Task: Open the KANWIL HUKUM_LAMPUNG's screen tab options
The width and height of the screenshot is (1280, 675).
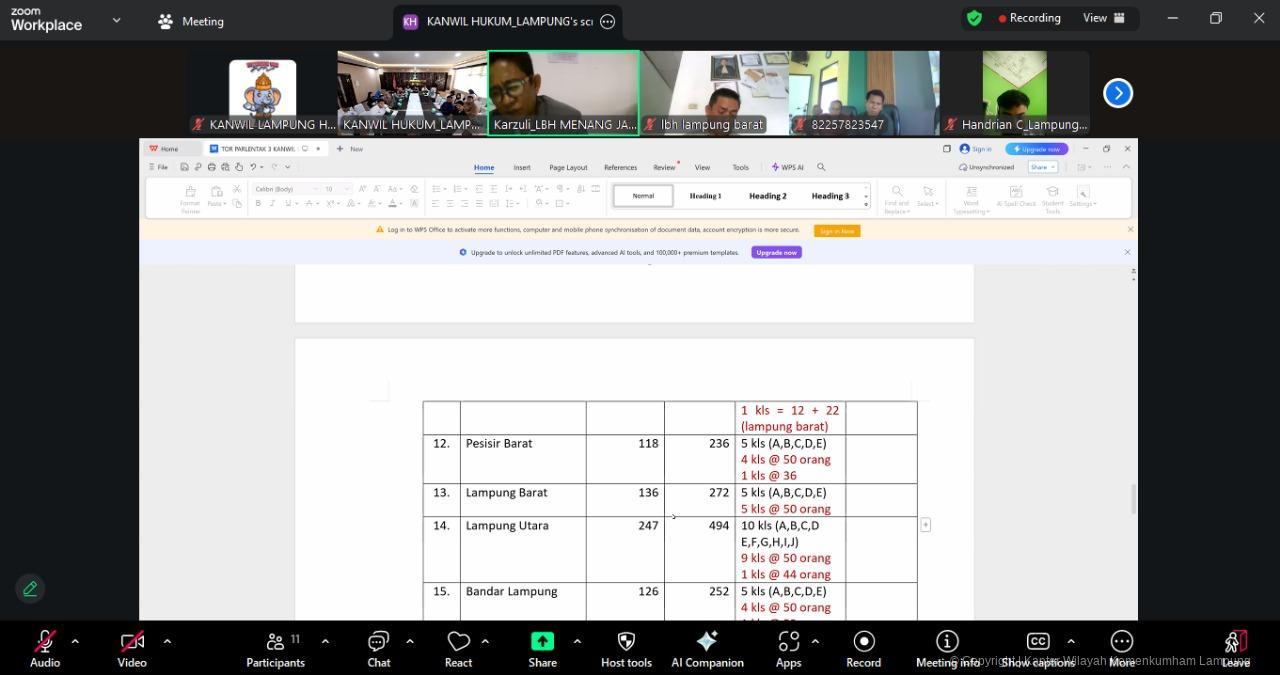Action: pyautogui.click(x=607, y=21)
